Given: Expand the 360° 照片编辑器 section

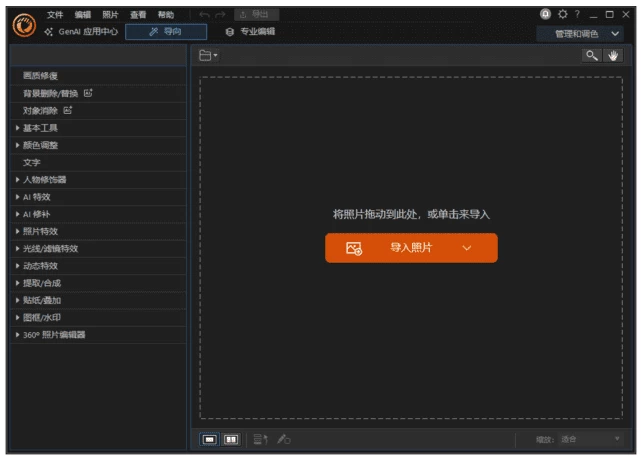Looking at the screenshot, I should click(x=54, y=334).
